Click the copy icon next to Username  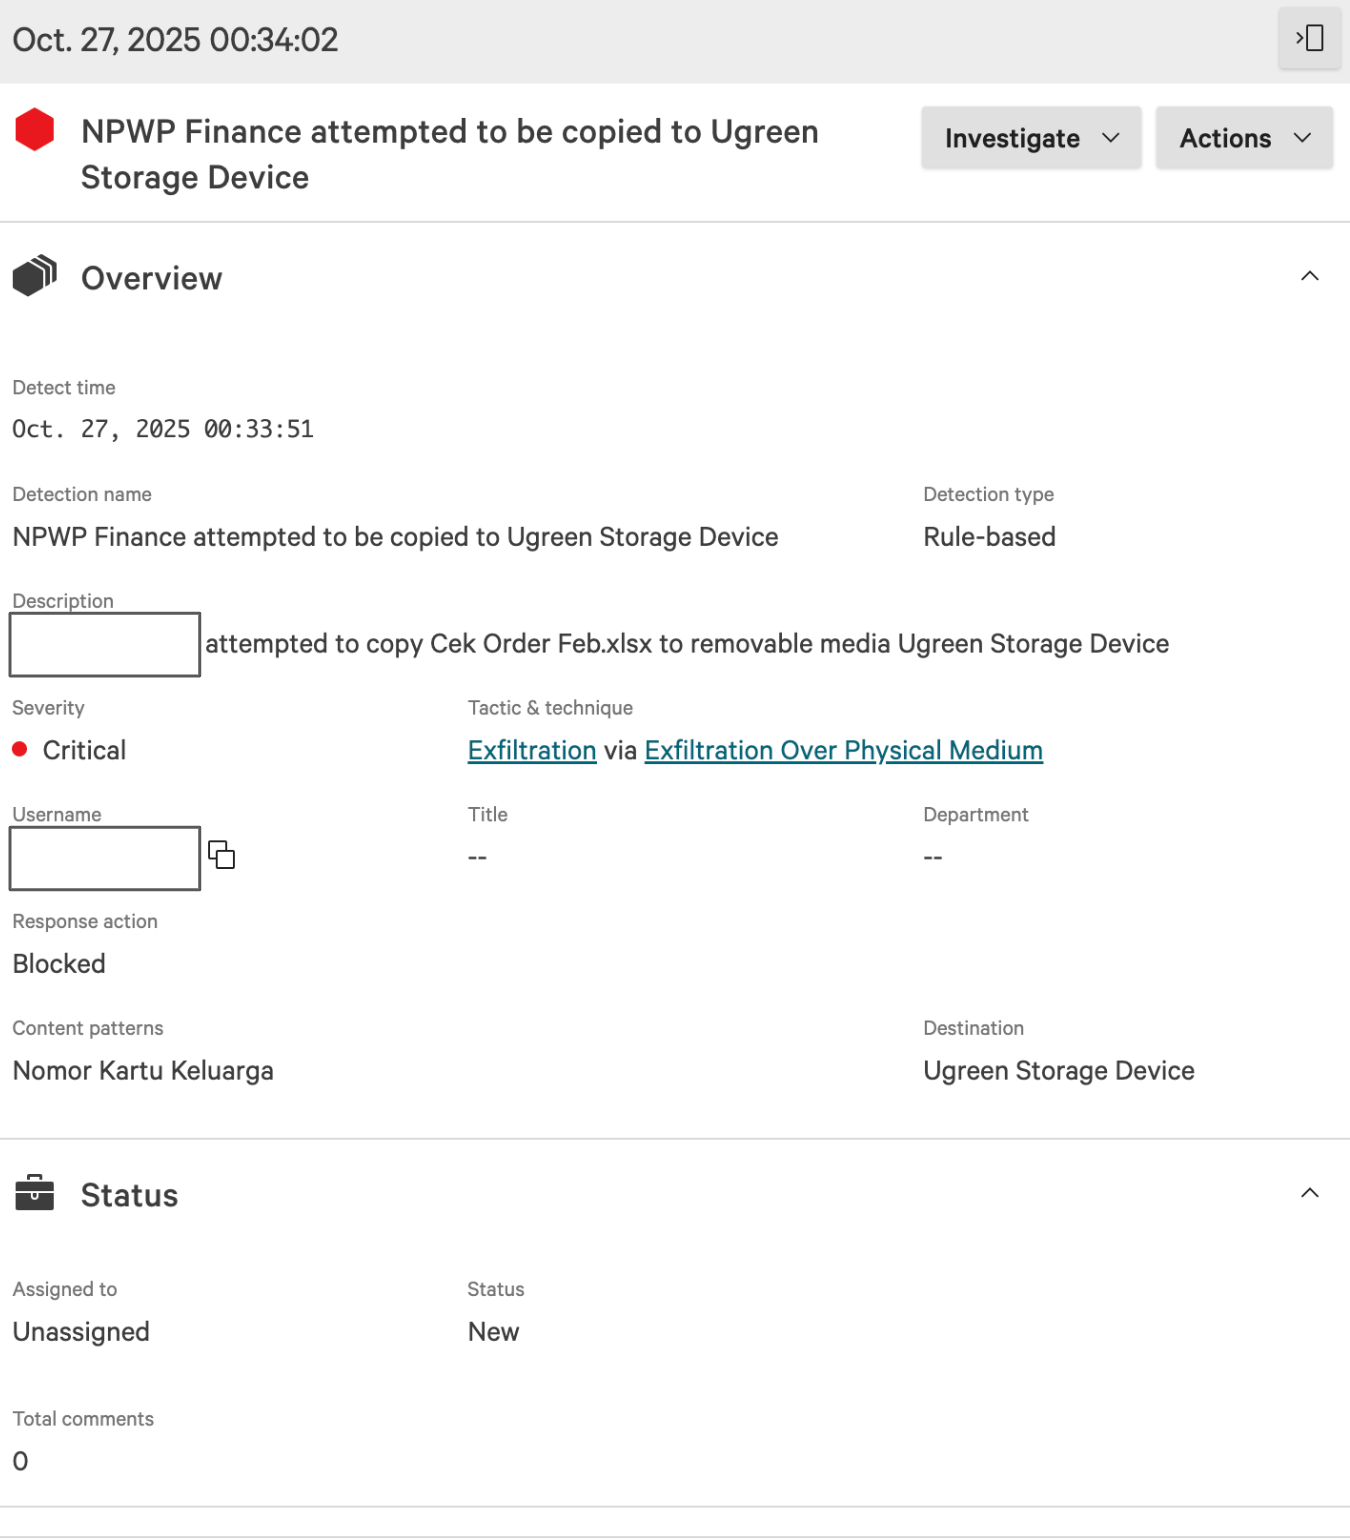click(222, 856)
